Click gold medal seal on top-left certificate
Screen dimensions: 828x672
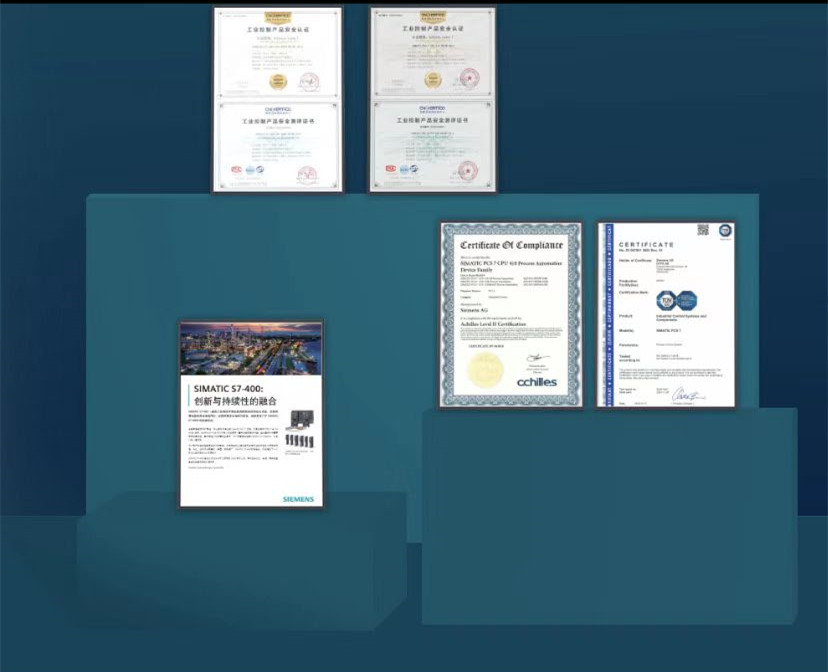click(278, 80)
